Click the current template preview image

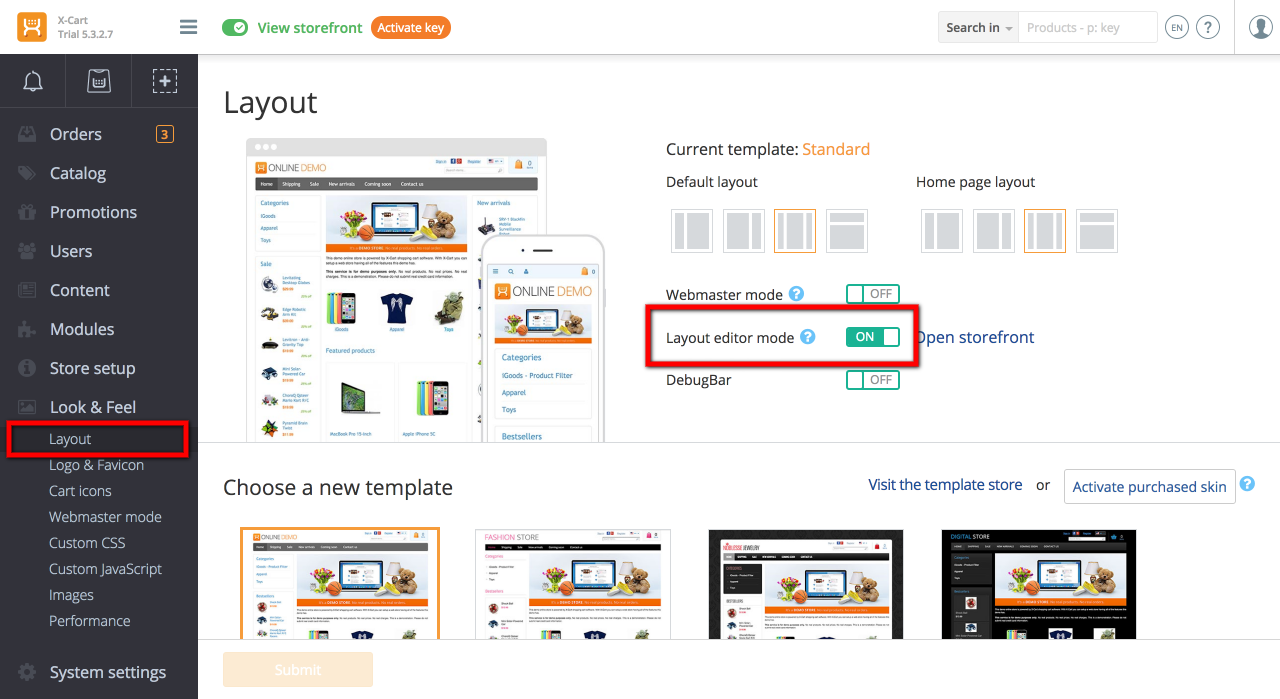[x=425, y=290]
